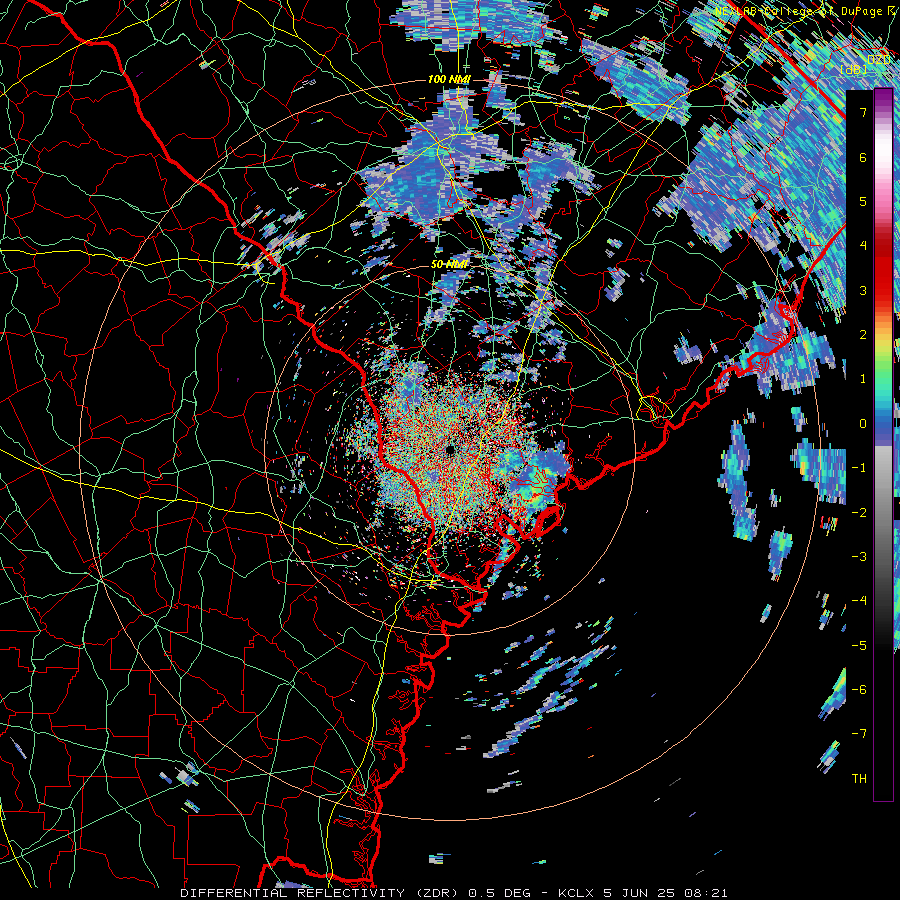Click the TH label on the color scale
This screenshot has height=900, width=900.
859,778
